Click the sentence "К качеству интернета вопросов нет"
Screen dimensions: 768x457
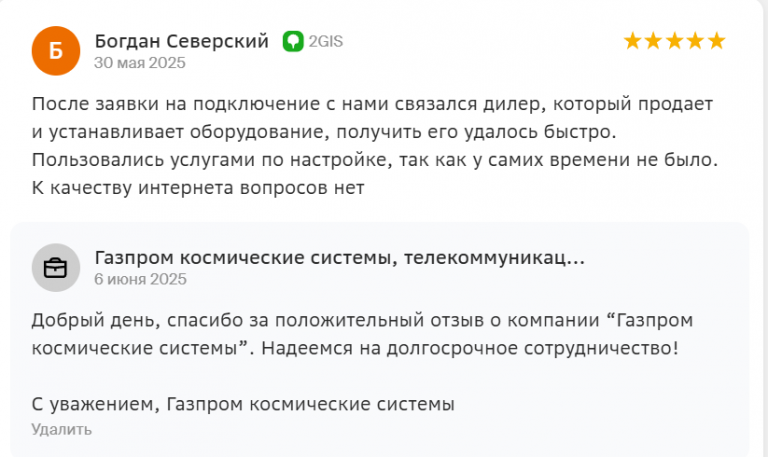(x=198, y=188)
